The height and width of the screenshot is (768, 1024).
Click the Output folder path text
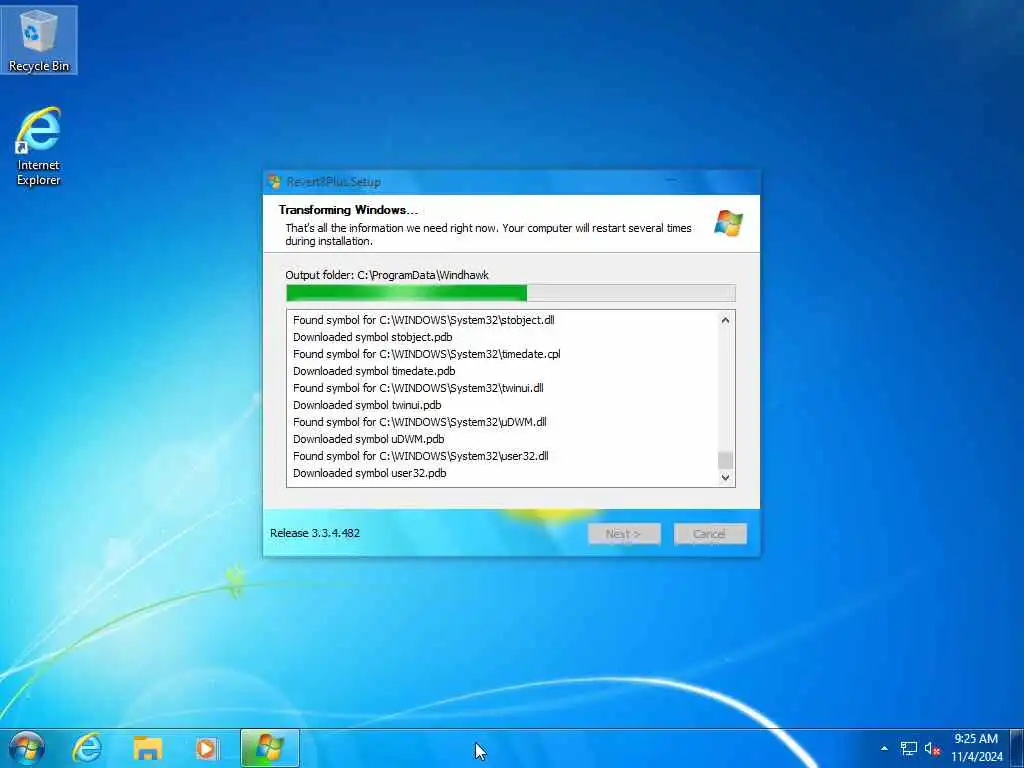coord(387,275)
